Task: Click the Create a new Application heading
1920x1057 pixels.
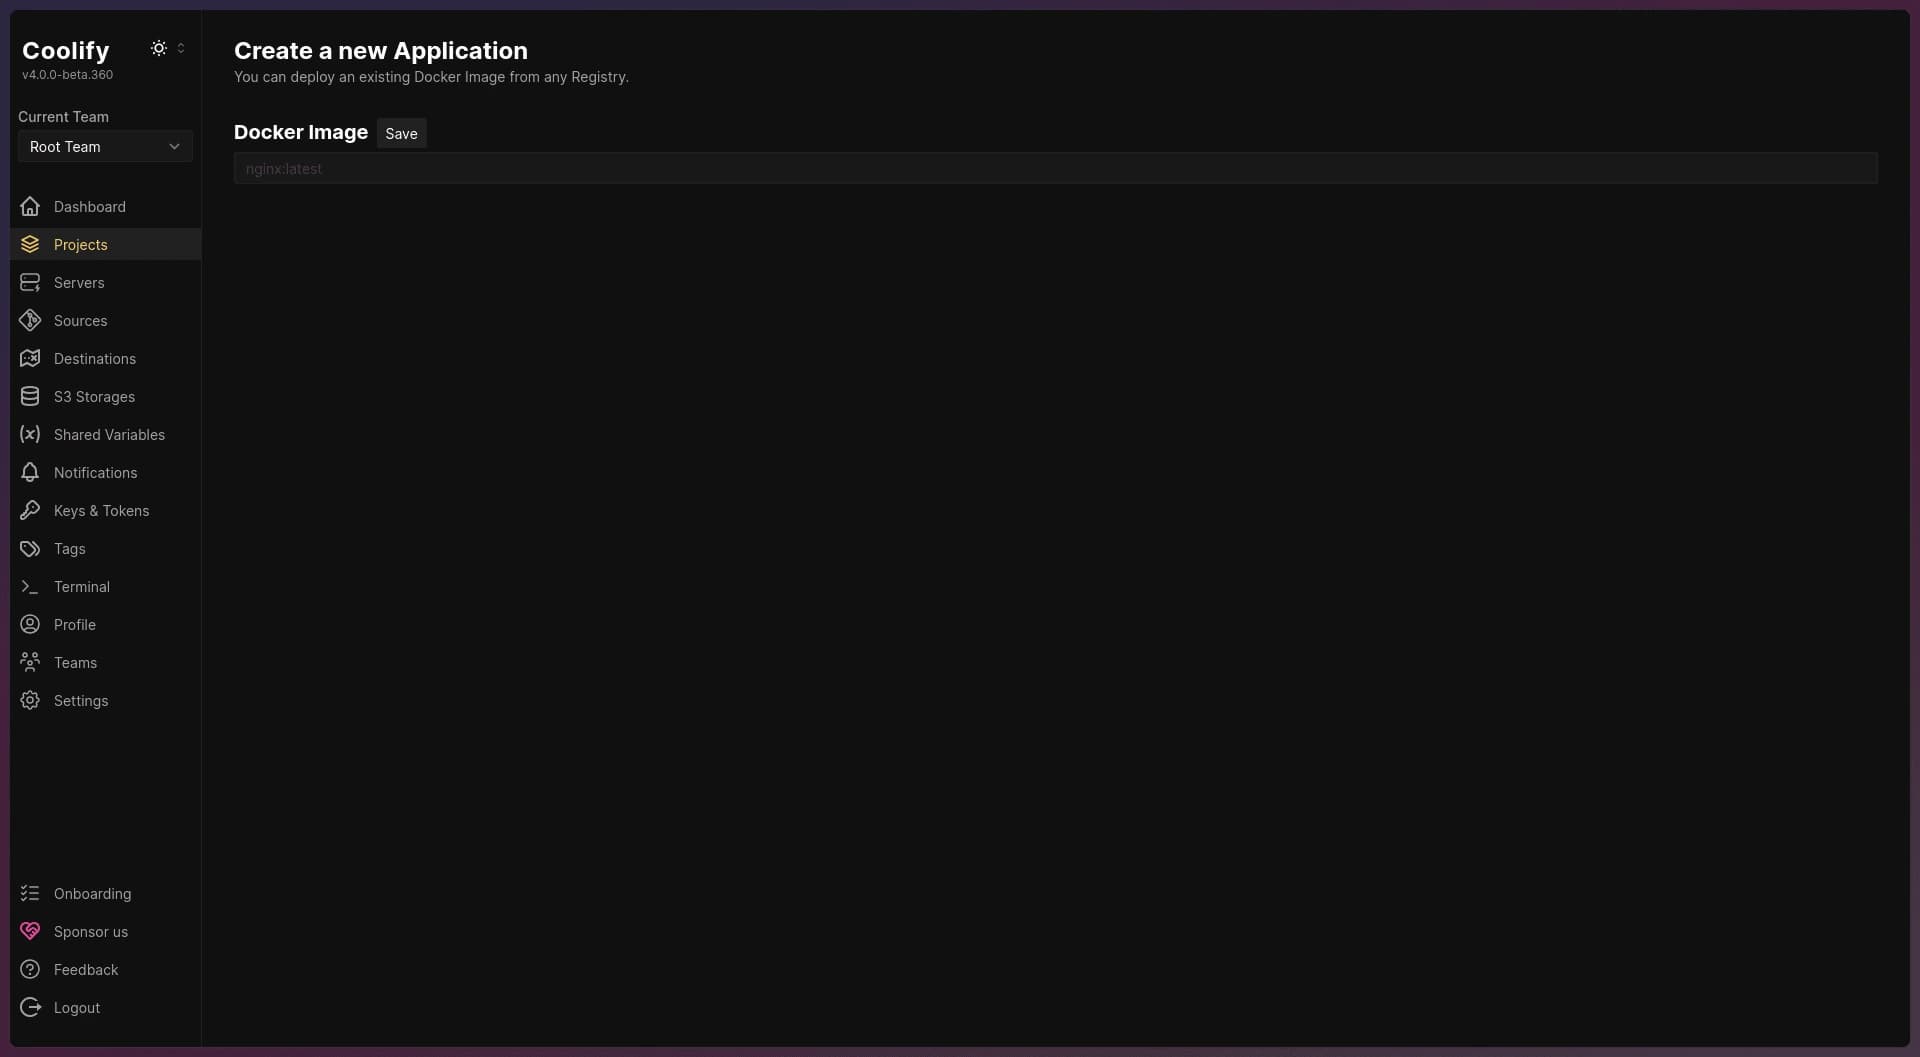Action: click(381, 50)
